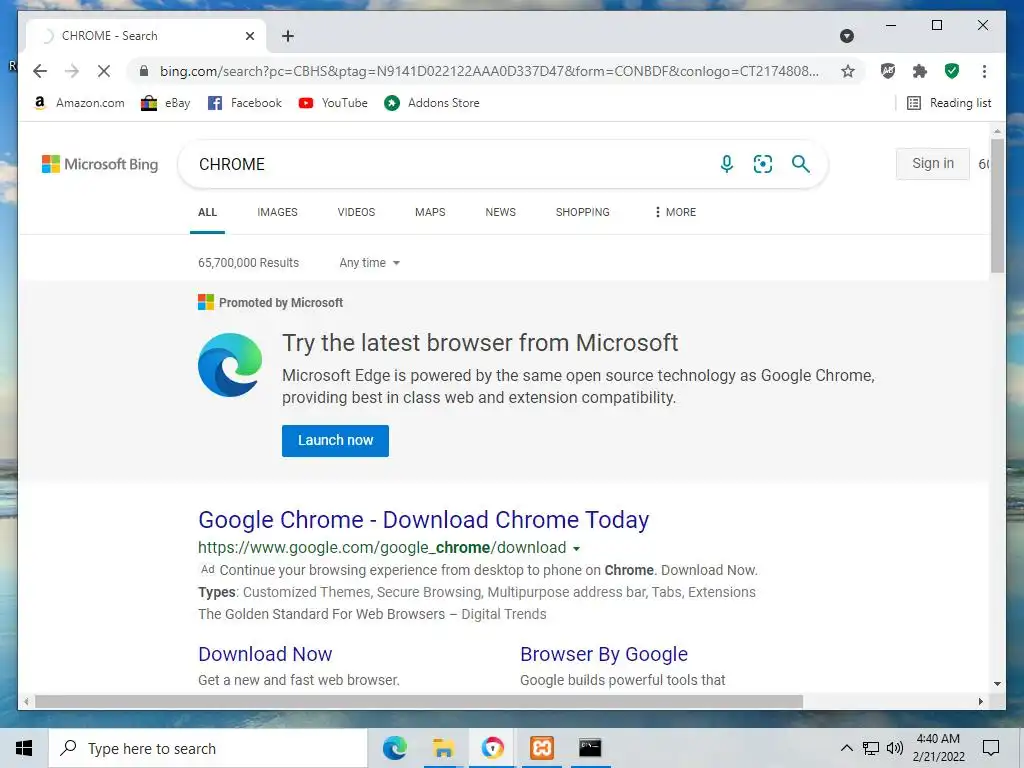
Task: Open the notification center icon
Action: pos(991,748)
